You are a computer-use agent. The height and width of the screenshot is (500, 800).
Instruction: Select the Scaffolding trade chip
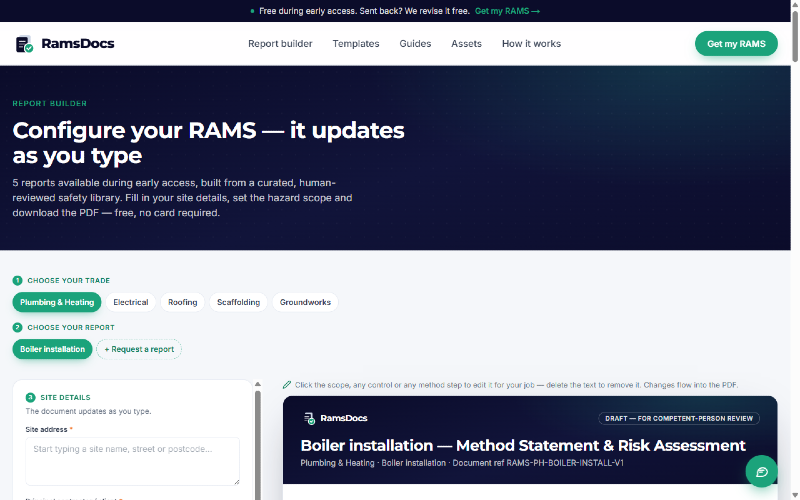coord(238,302)
